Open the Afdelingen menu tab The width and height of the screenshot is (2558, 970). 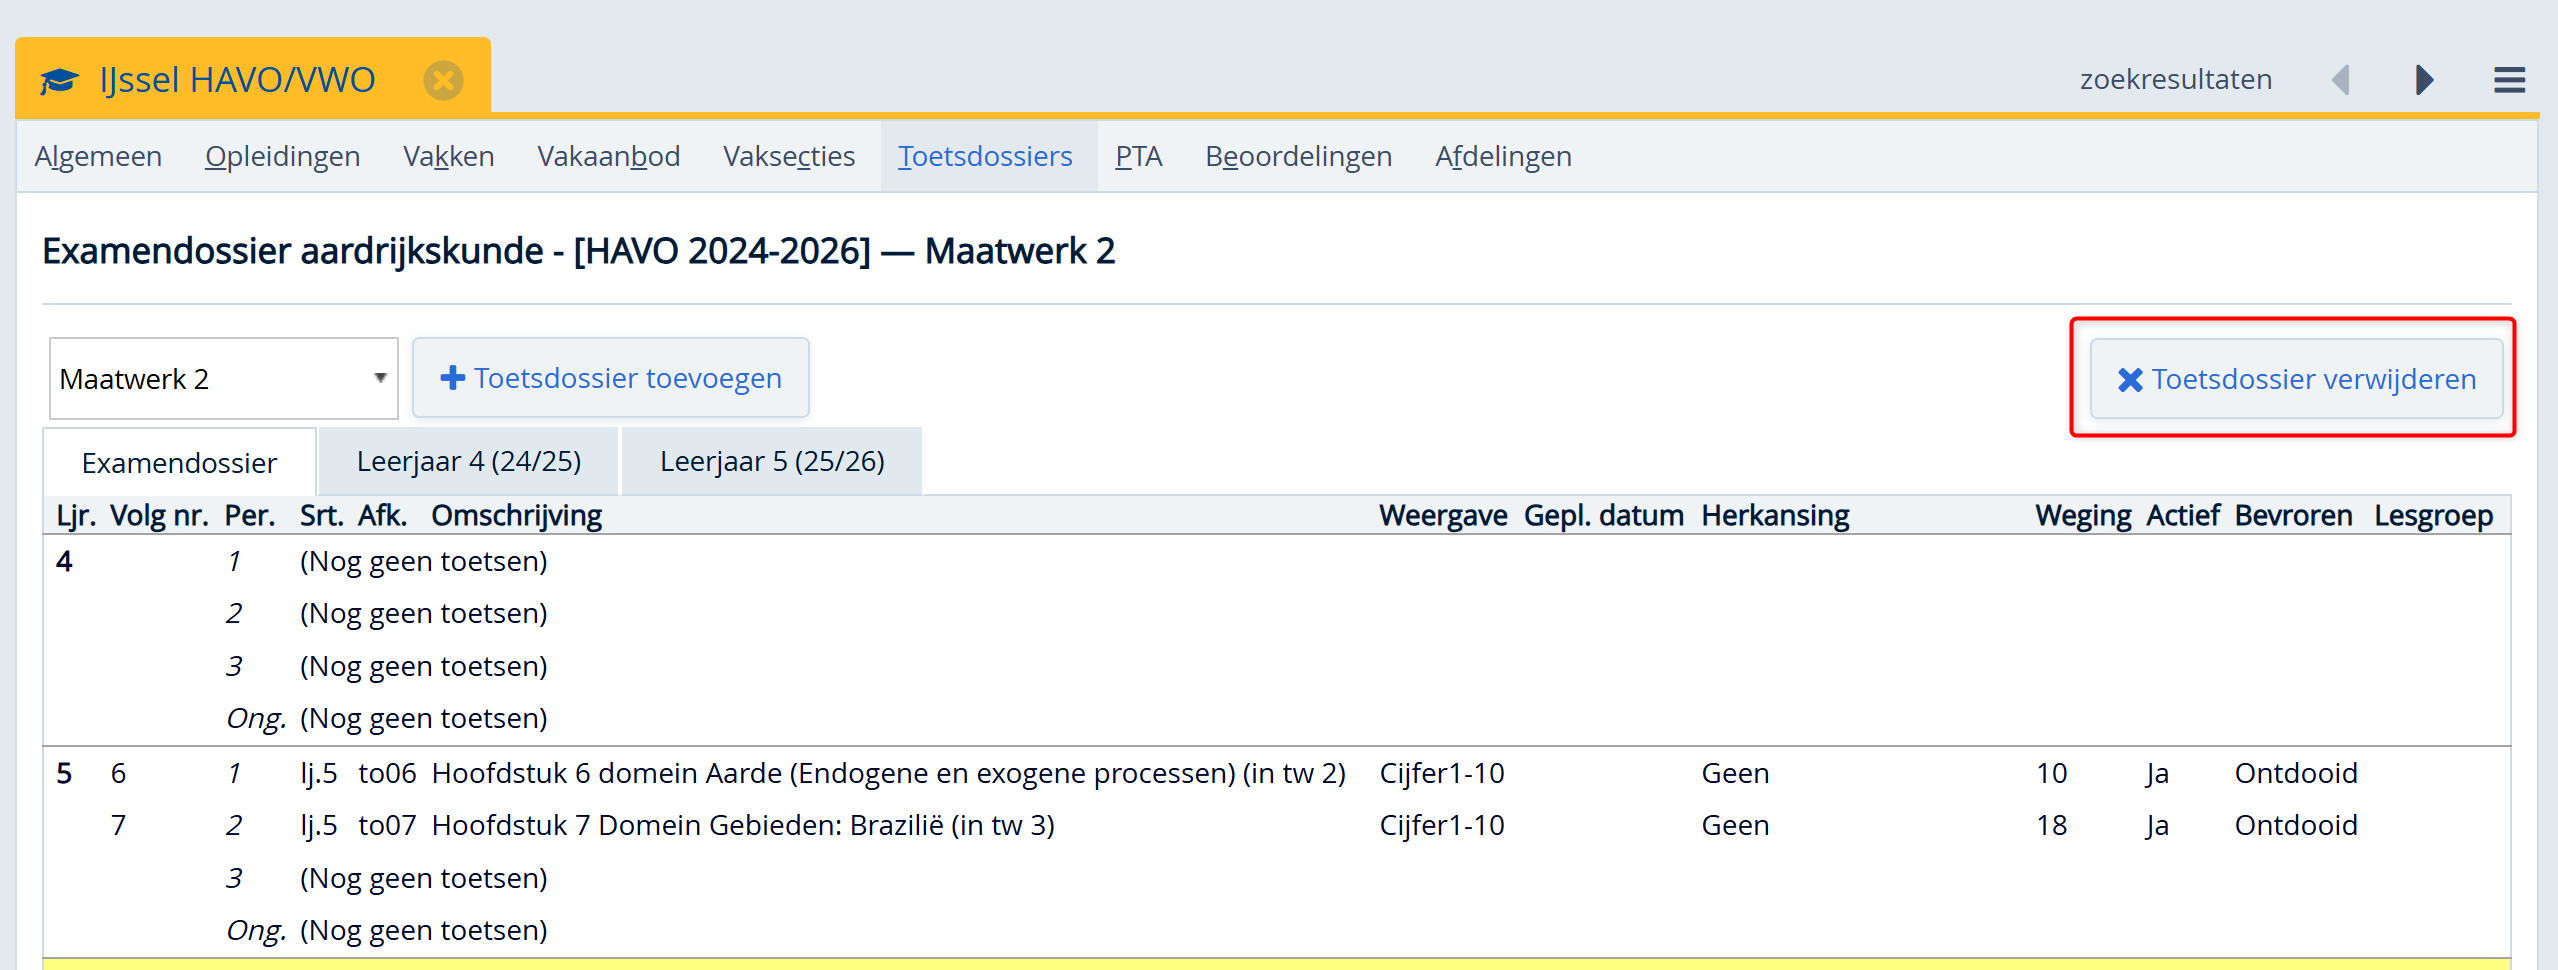1503,157
